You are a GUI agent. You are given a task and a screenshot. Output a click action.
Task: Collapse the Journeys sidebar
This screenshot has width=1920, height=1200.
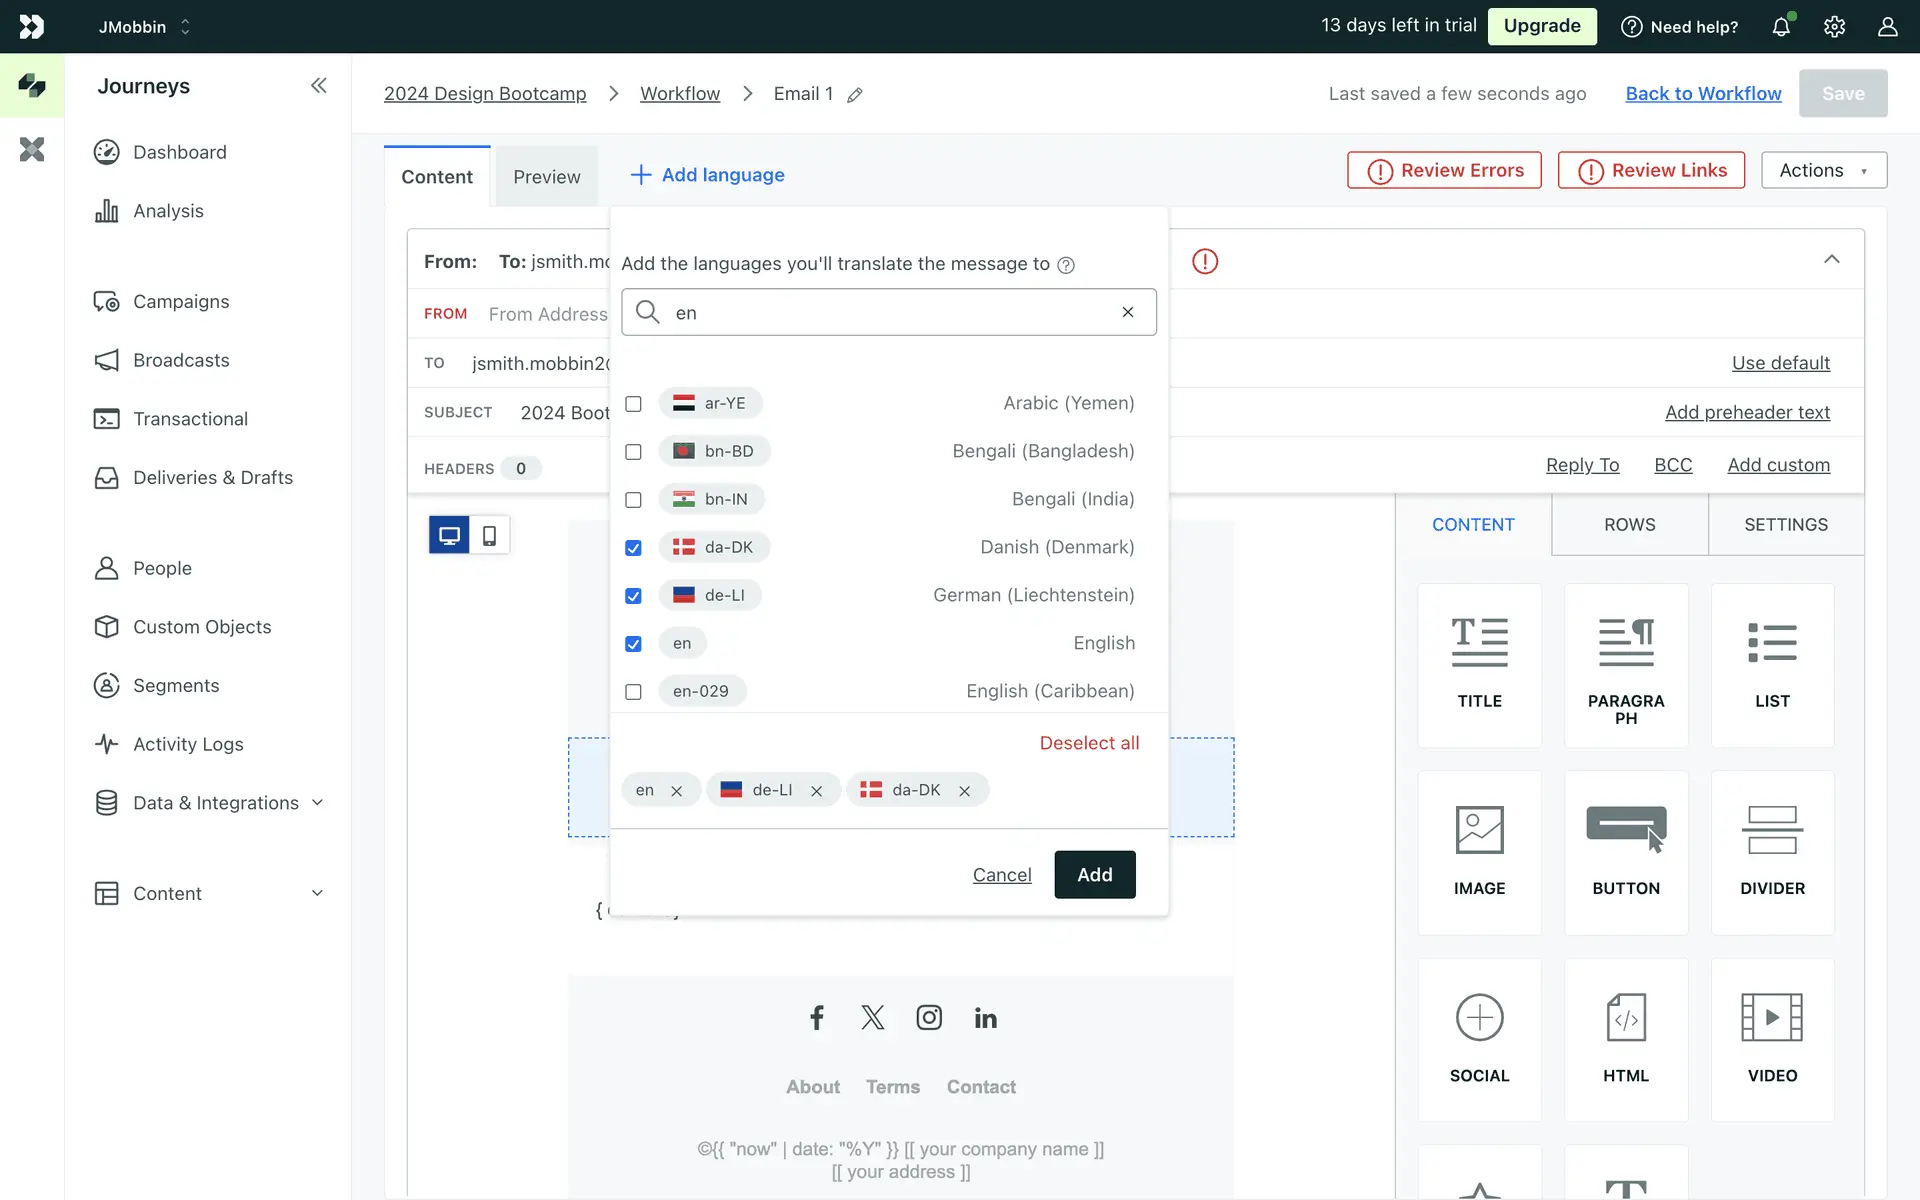[x=318, y=86]
